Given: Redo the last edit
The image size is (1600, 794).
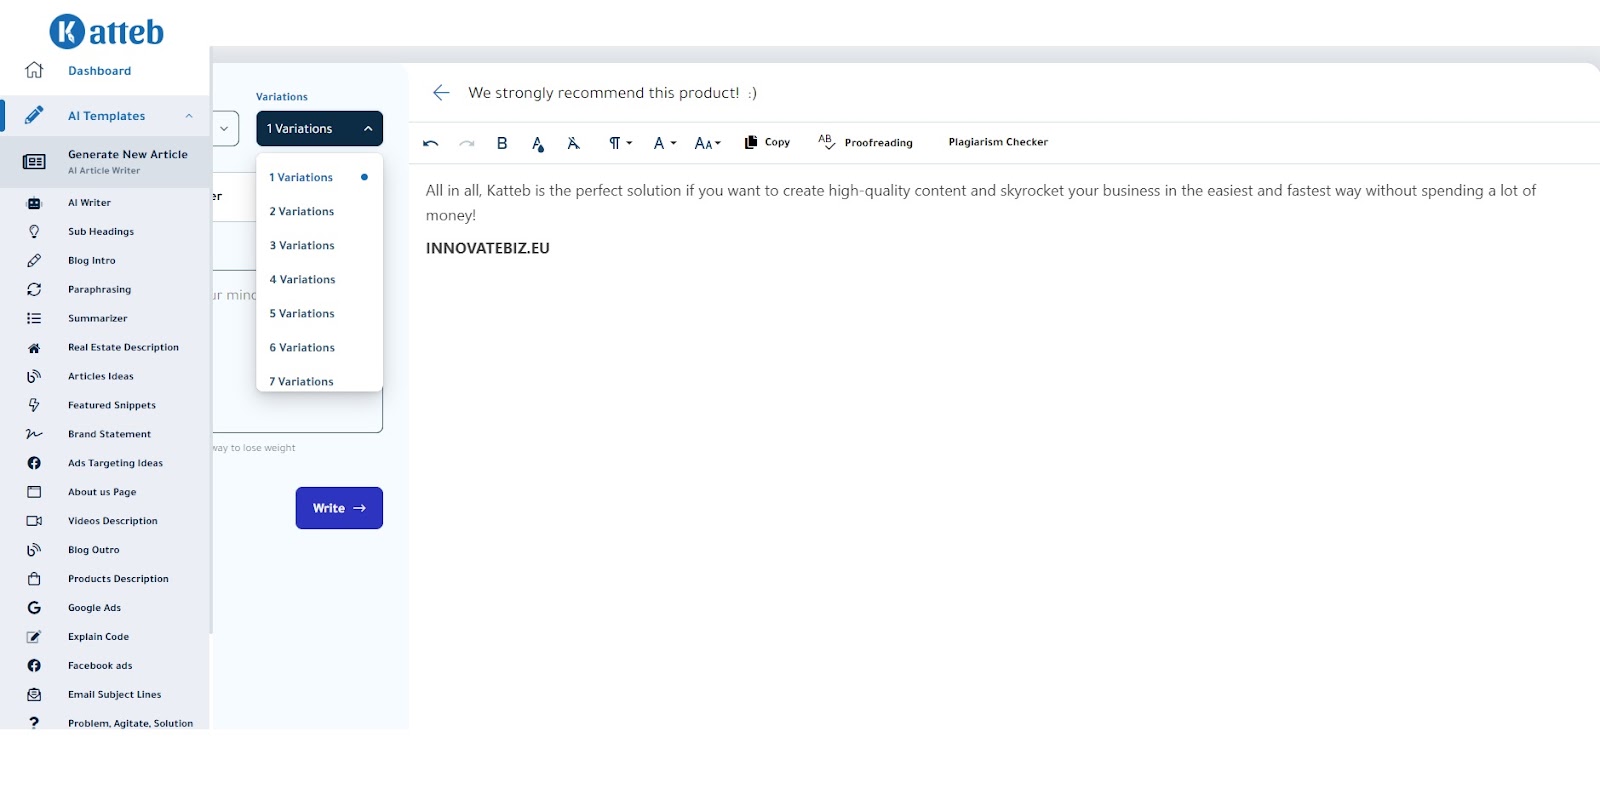Looking at the screenshot, I should 467,143.
